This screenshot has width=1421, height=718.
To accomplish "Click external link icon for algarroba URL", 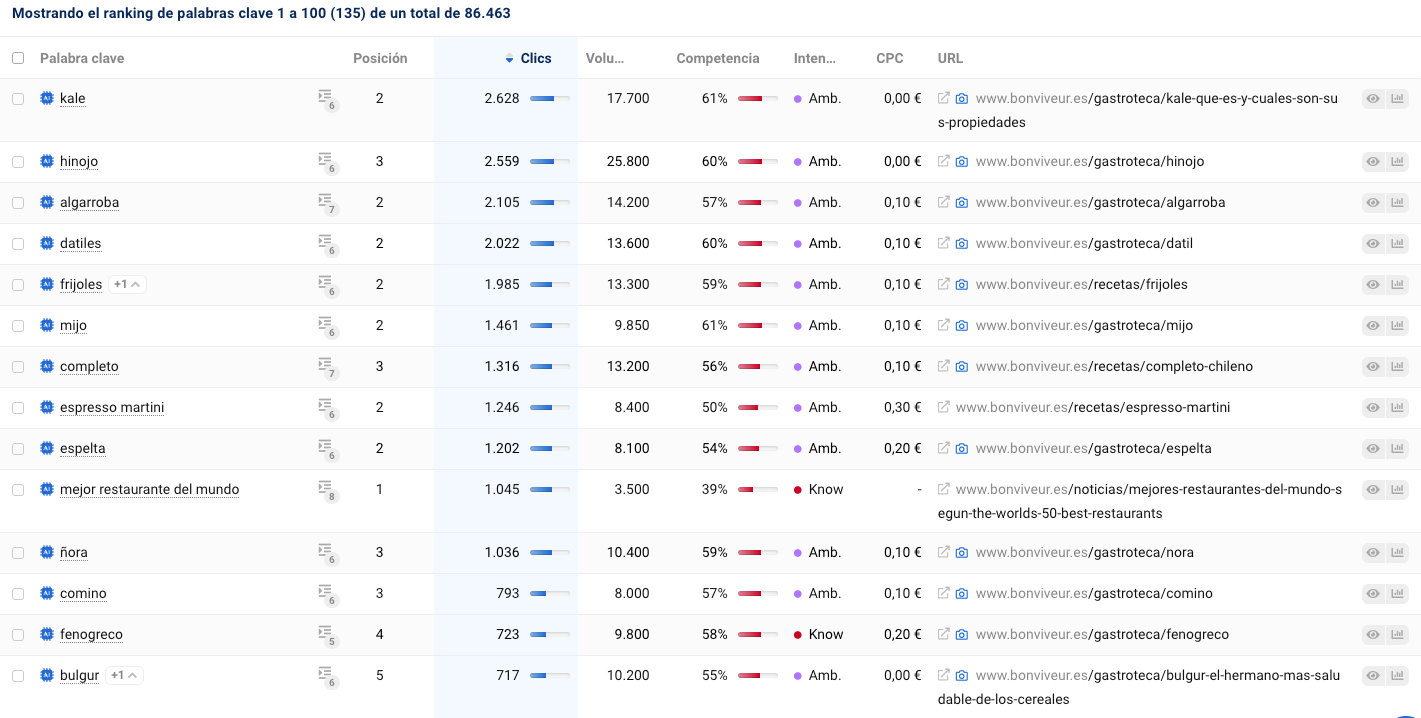I will click(943, 202).
